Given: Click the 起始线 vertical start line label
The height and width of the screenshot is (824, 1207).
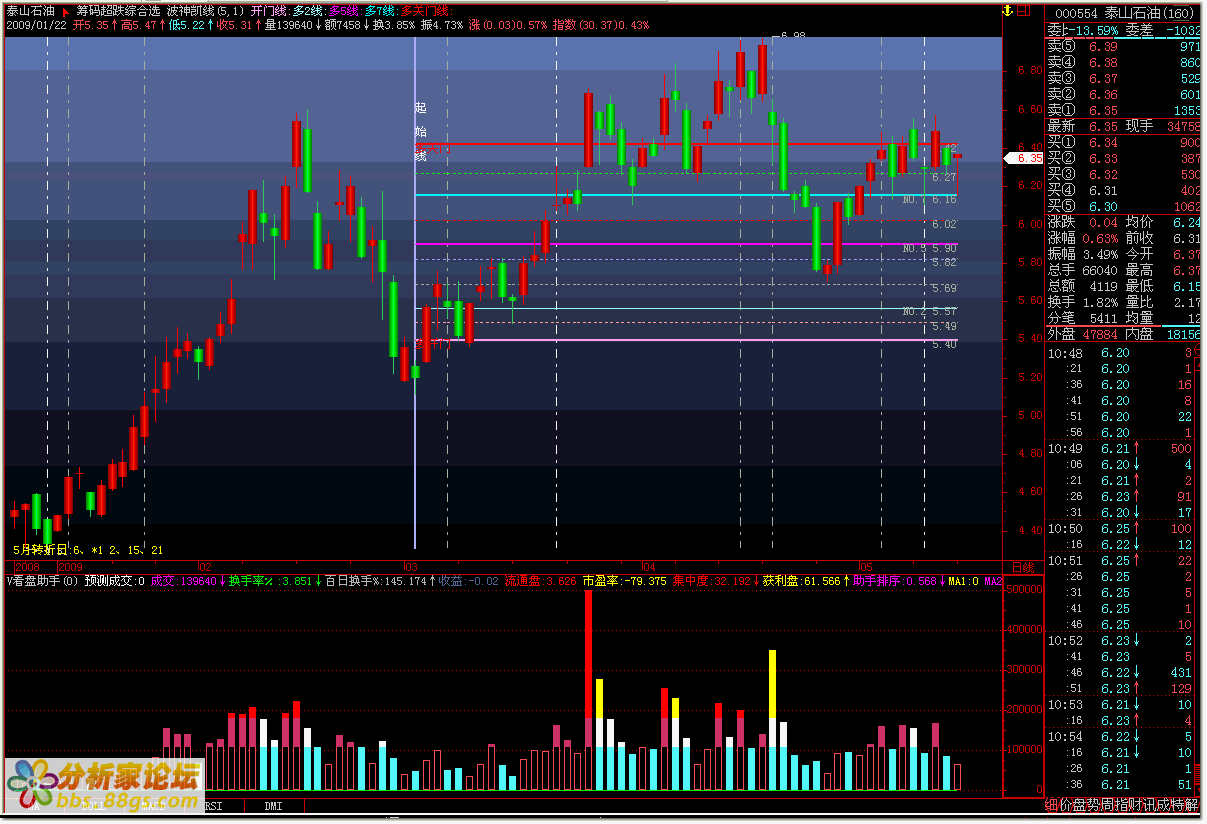Looking at the screenshot, I should click(420, 131).
